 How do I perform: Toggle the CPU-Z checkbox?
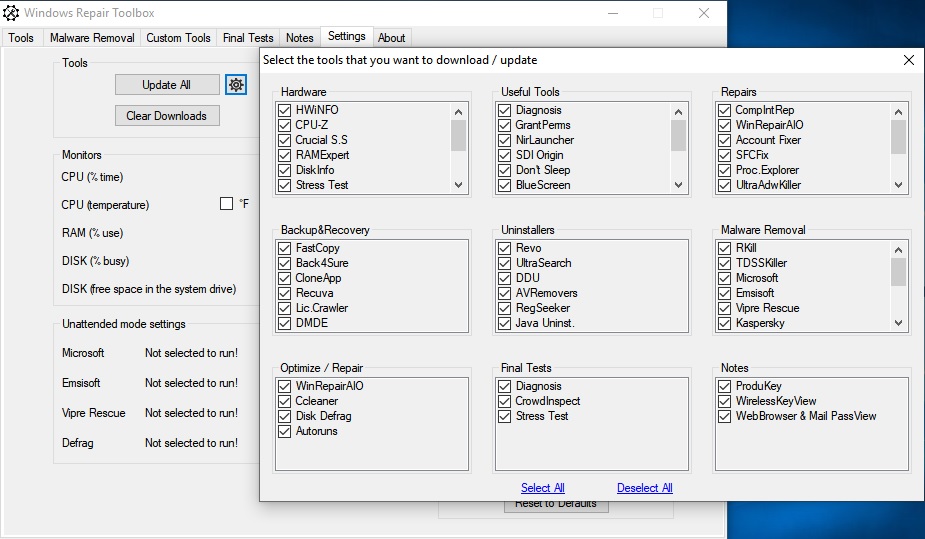pyautogui.click(x=285, y=125)
